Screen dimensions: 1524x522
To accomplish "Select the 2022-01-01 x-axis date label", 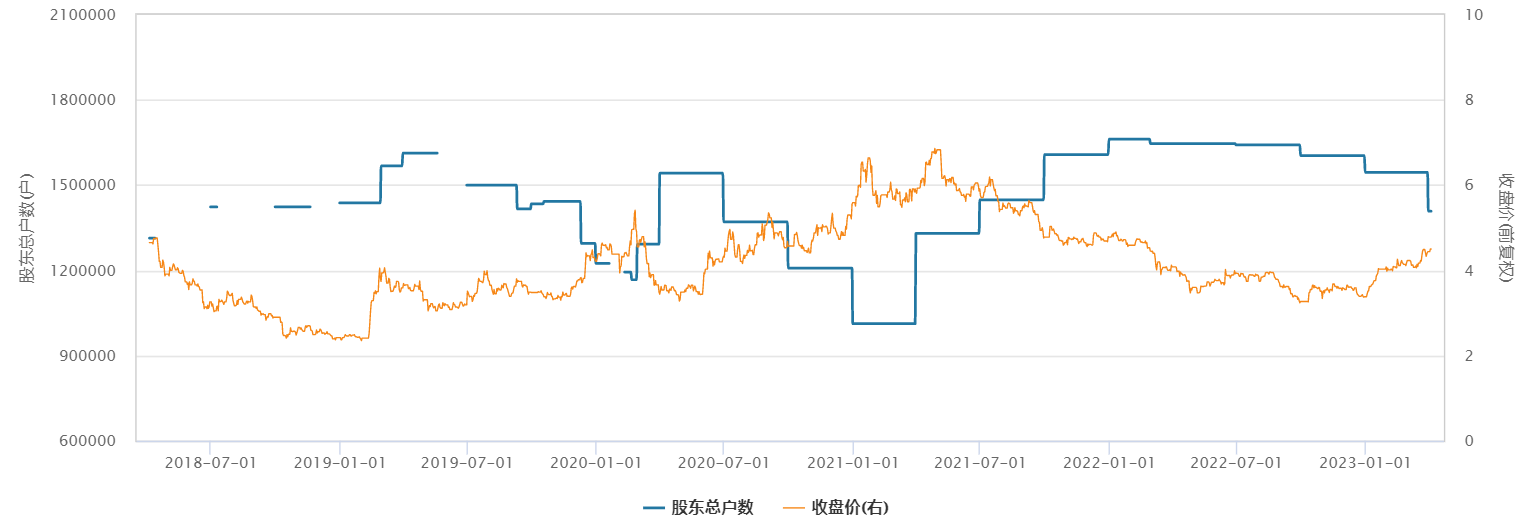I will [x=1108, y=462].
